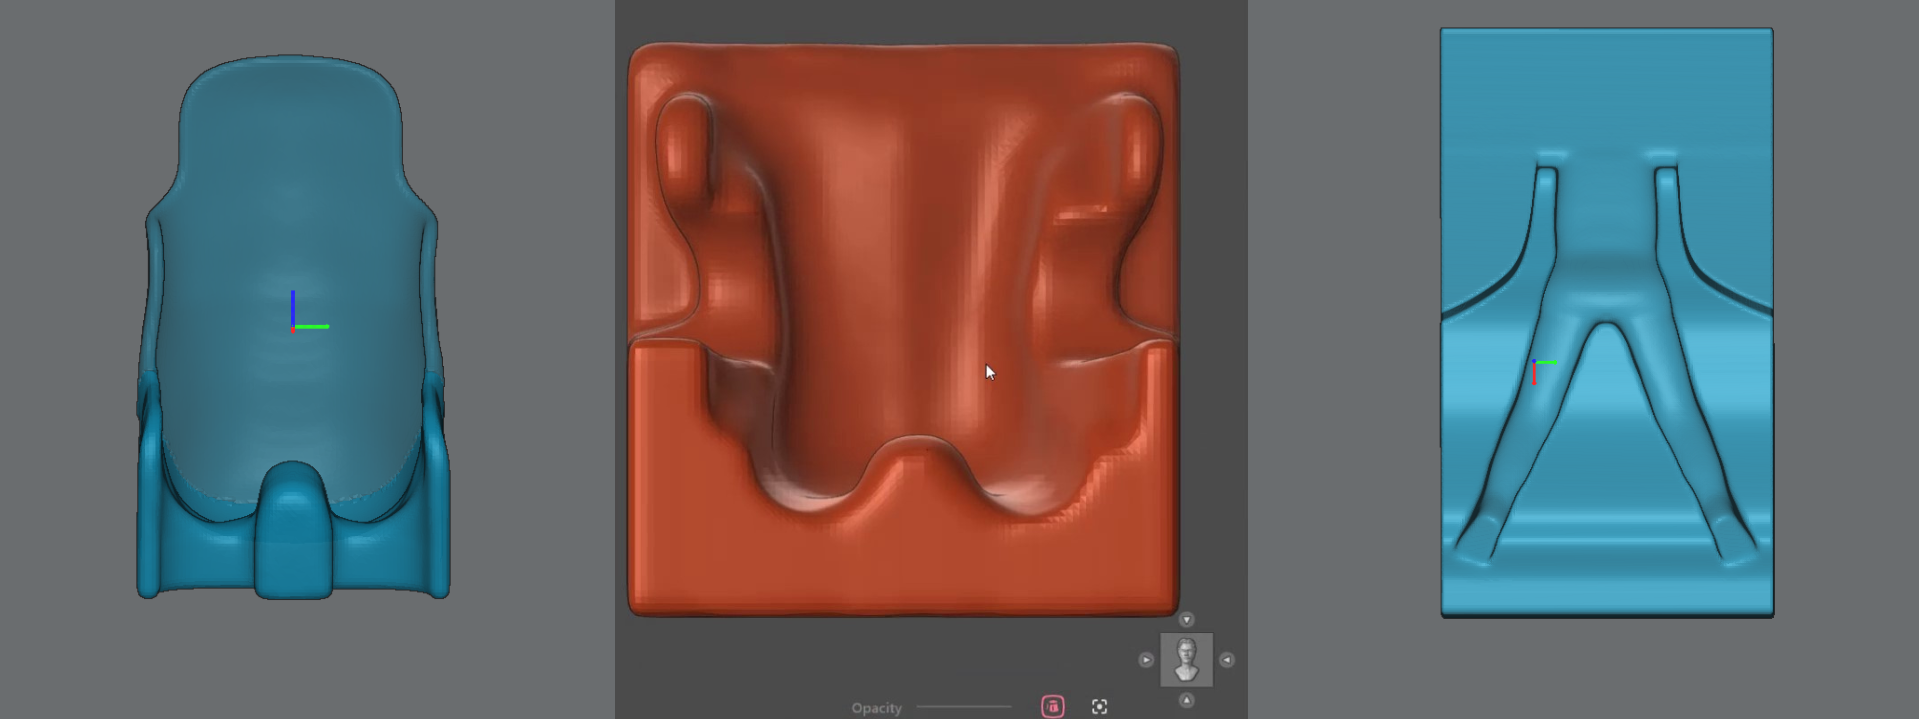Click the frame/focus view icon

tap(1099, 707)
